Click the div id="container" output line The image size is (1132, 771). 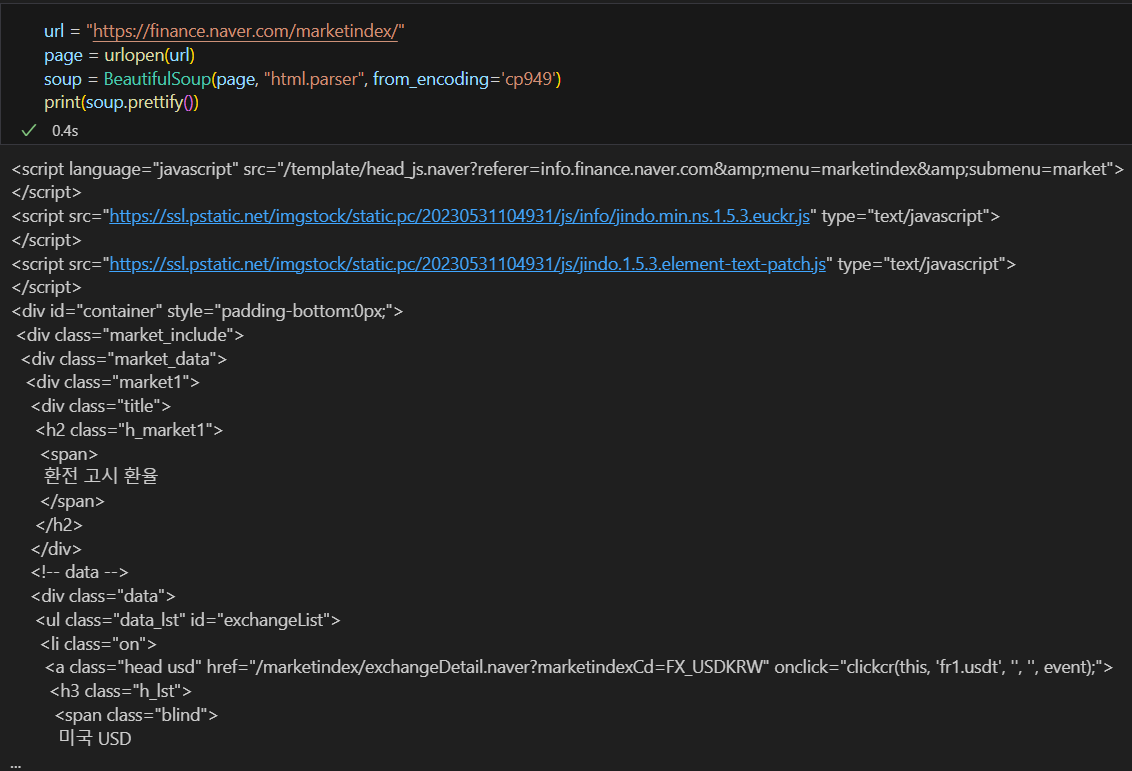[x=207, y=311]
